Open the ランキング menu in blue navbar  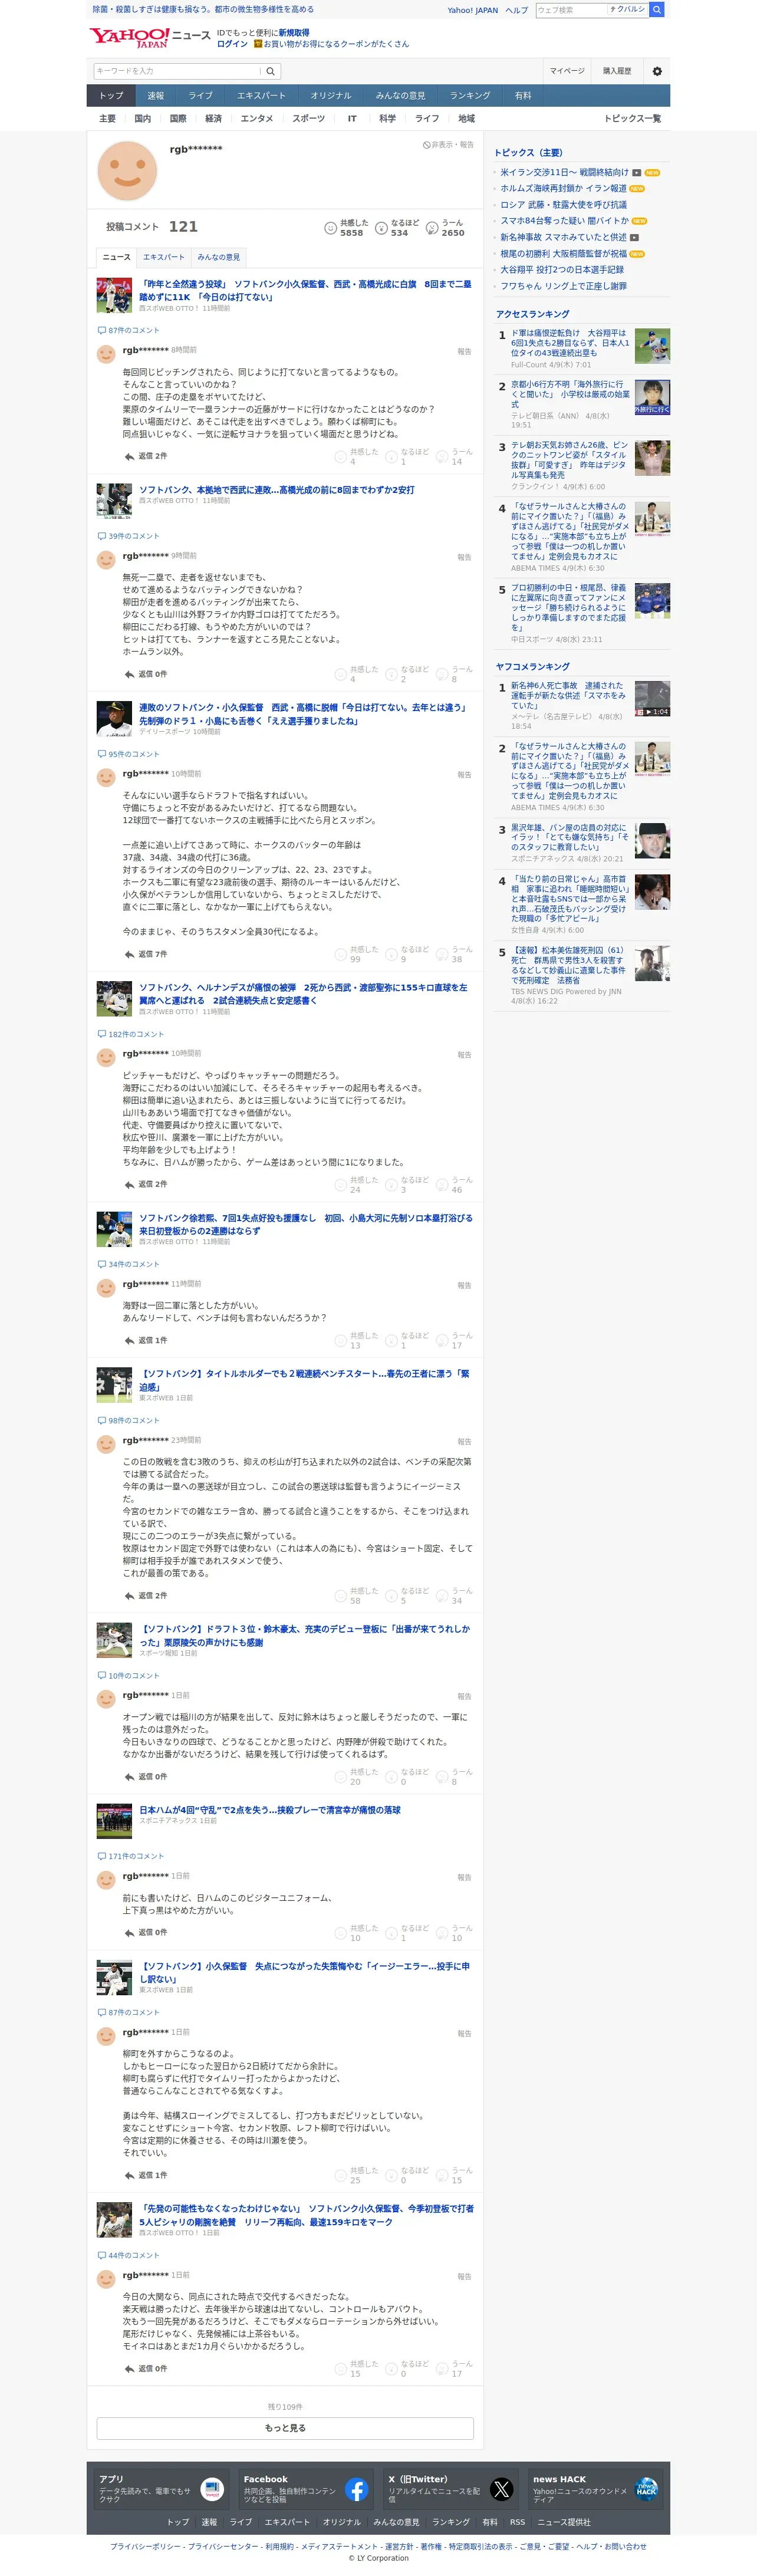coord(470,96)
